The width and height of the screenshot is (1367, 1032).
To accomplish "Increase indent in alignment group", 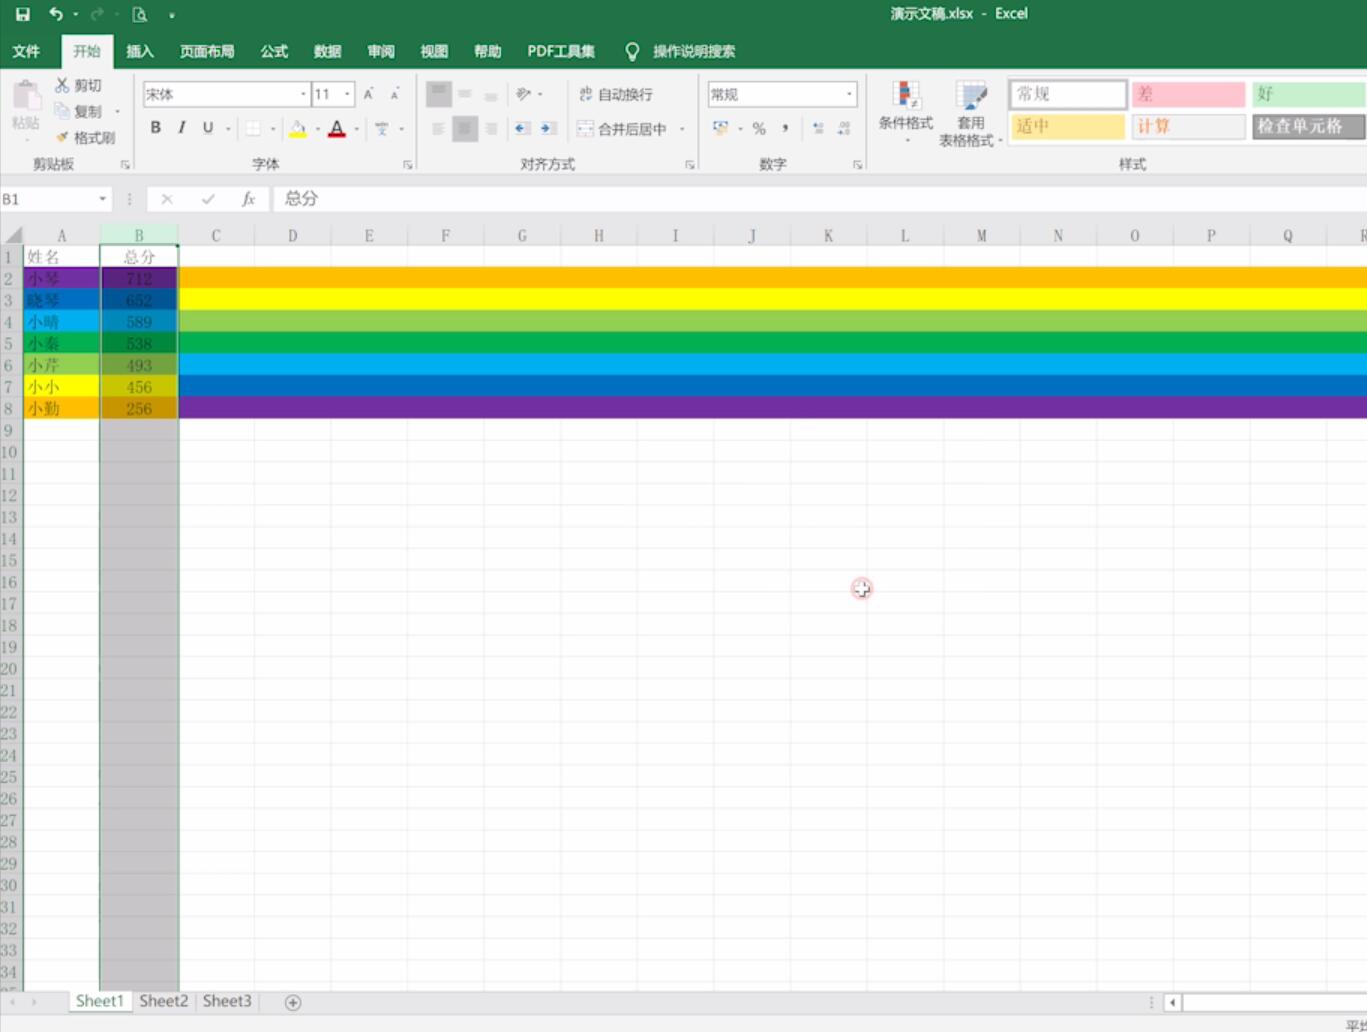I will (x=548, y=128).
